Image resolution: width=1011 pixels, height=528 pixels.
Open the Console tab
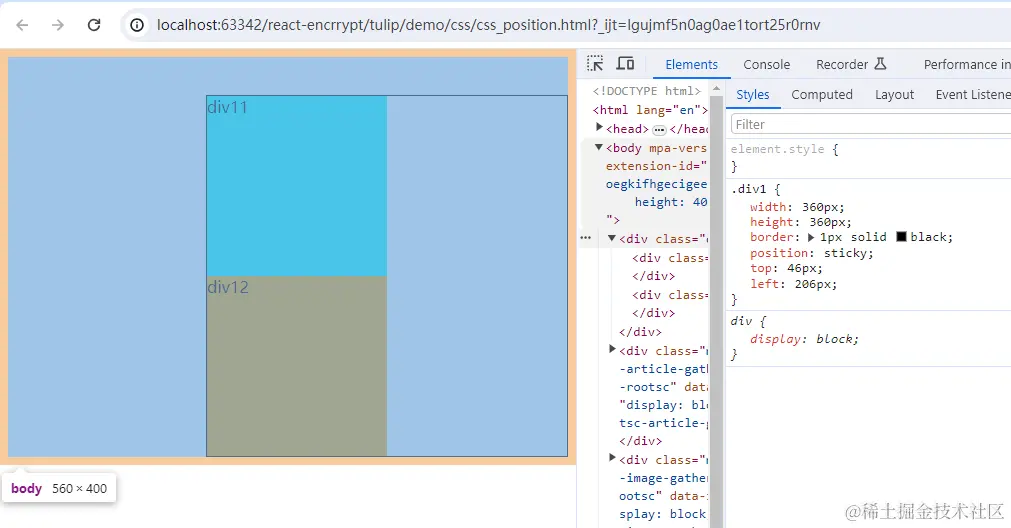pos(766,64)
